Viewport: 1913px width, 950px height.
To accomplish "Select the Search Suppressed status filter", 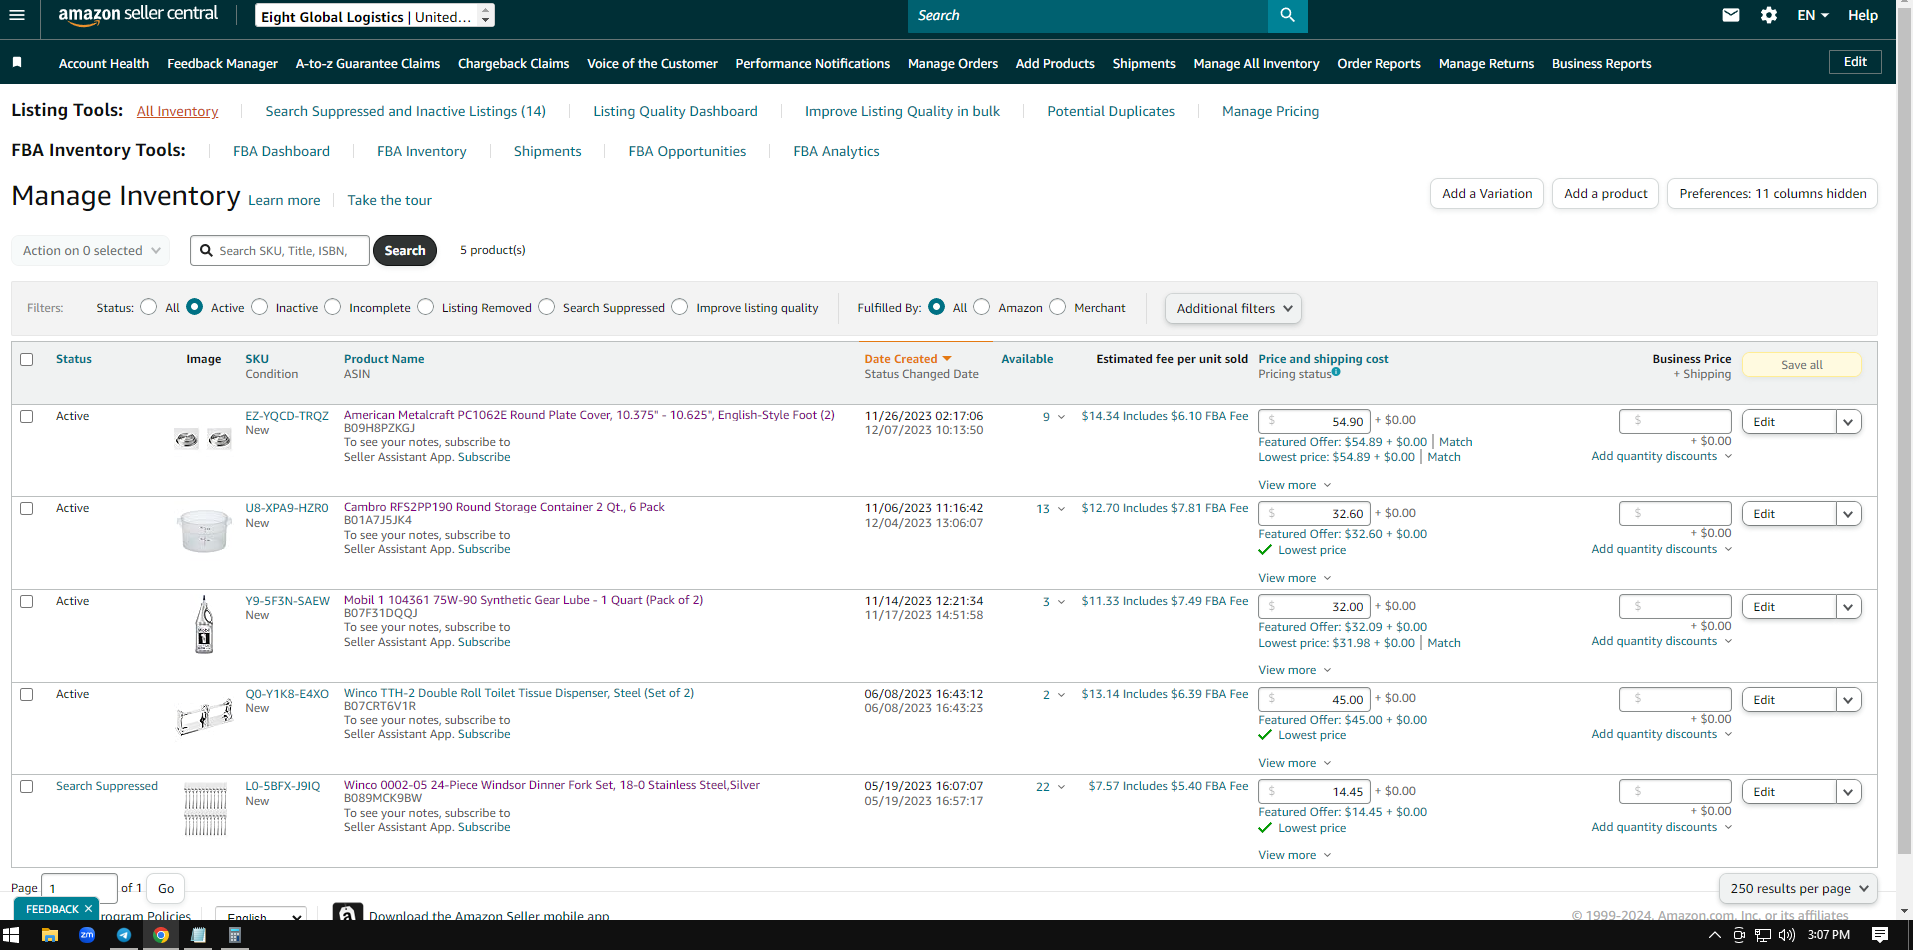I will (x=547, y=307).
